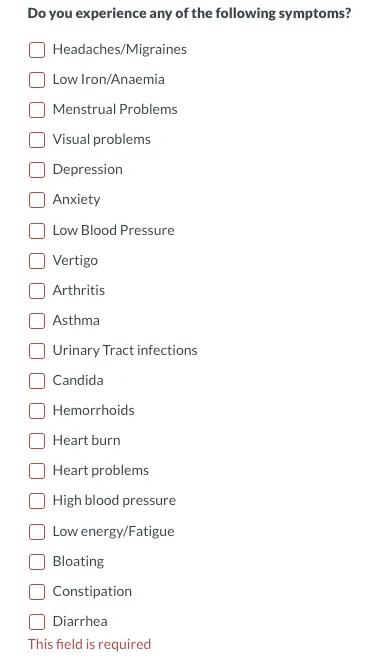The image size is (374, 663).
Task: Tick the Low Iron/Anaemia option
Action: (37, 79)
